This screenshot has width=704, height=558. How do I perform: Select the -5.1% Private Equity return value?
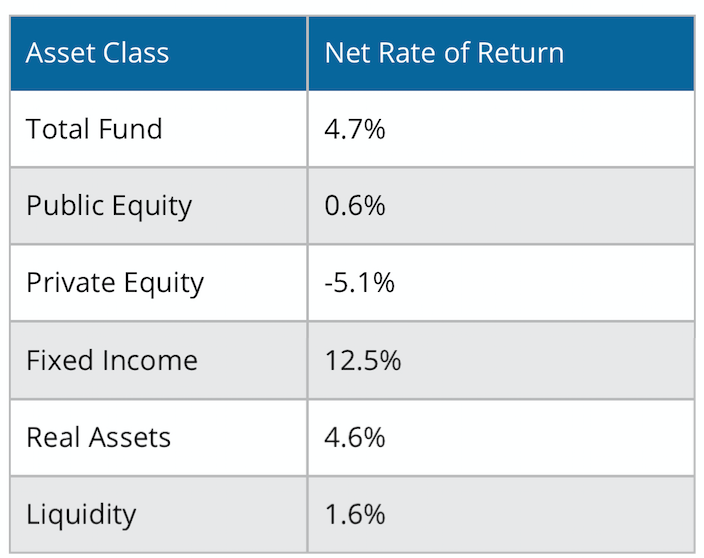(x=360, y=283)
